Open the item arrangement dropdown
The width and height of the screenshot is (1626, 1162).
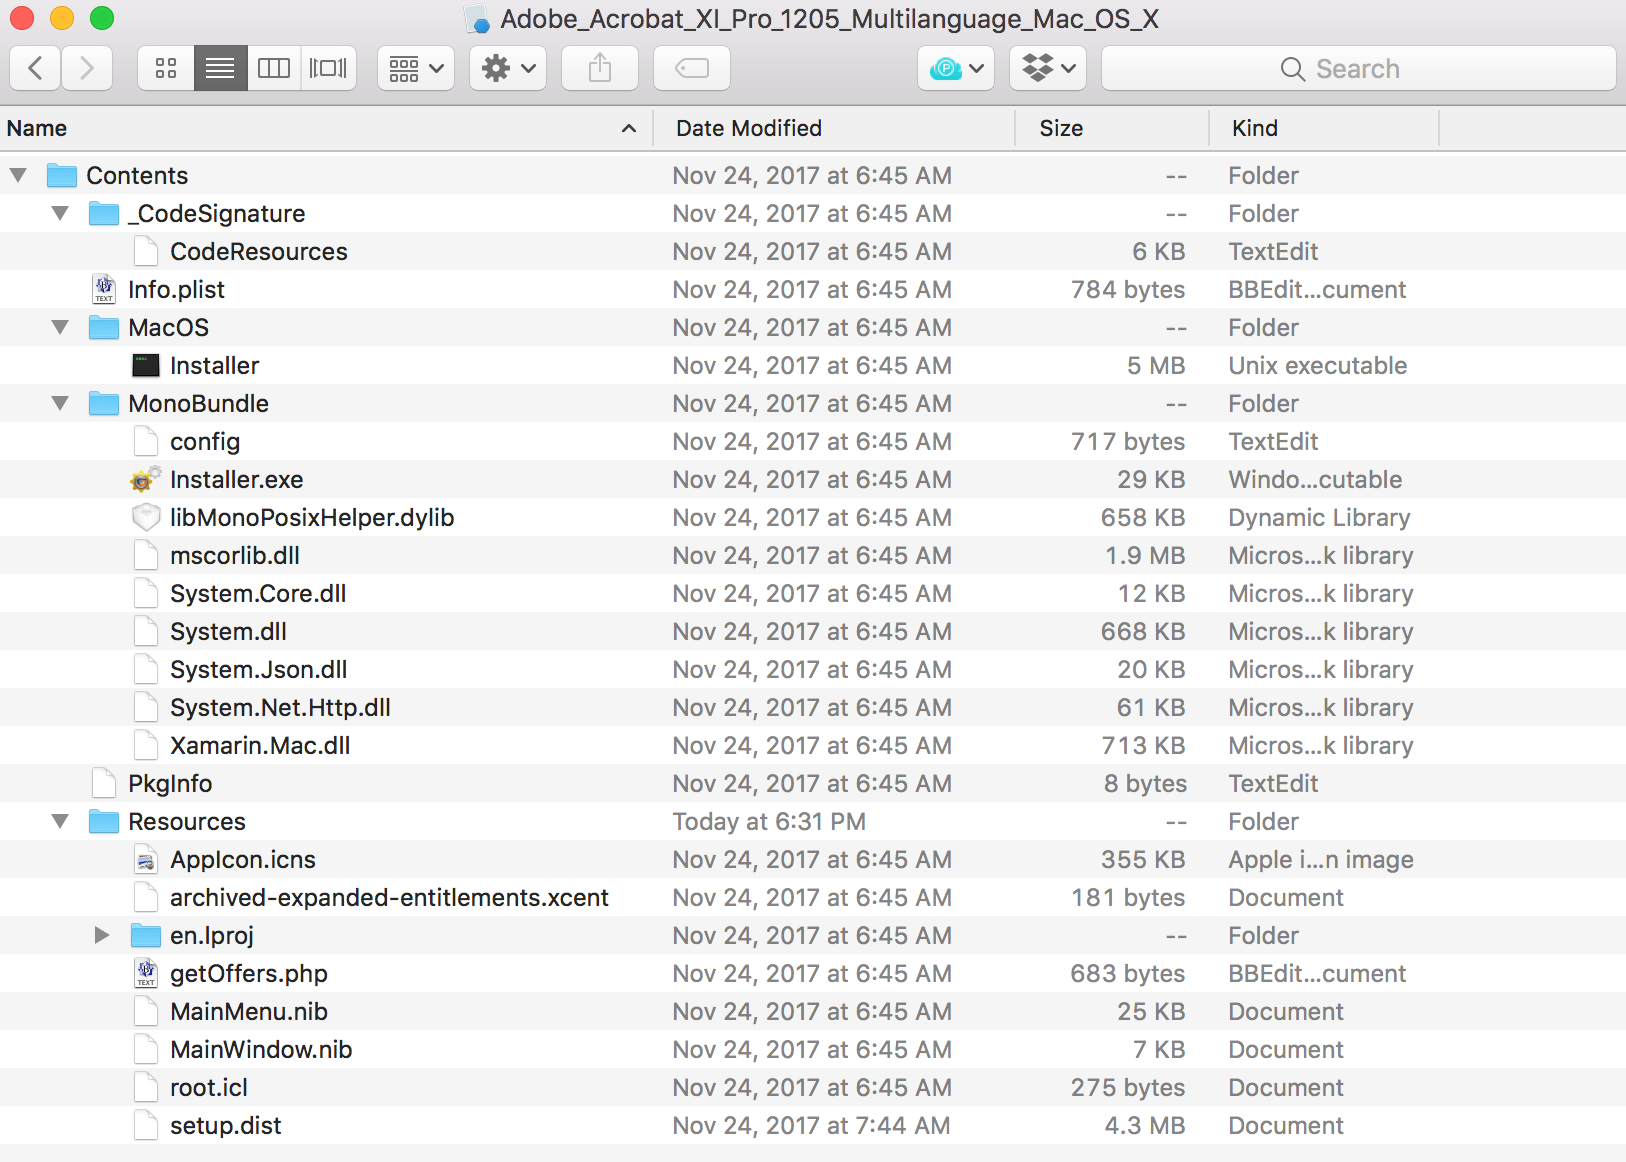(415, 68)
